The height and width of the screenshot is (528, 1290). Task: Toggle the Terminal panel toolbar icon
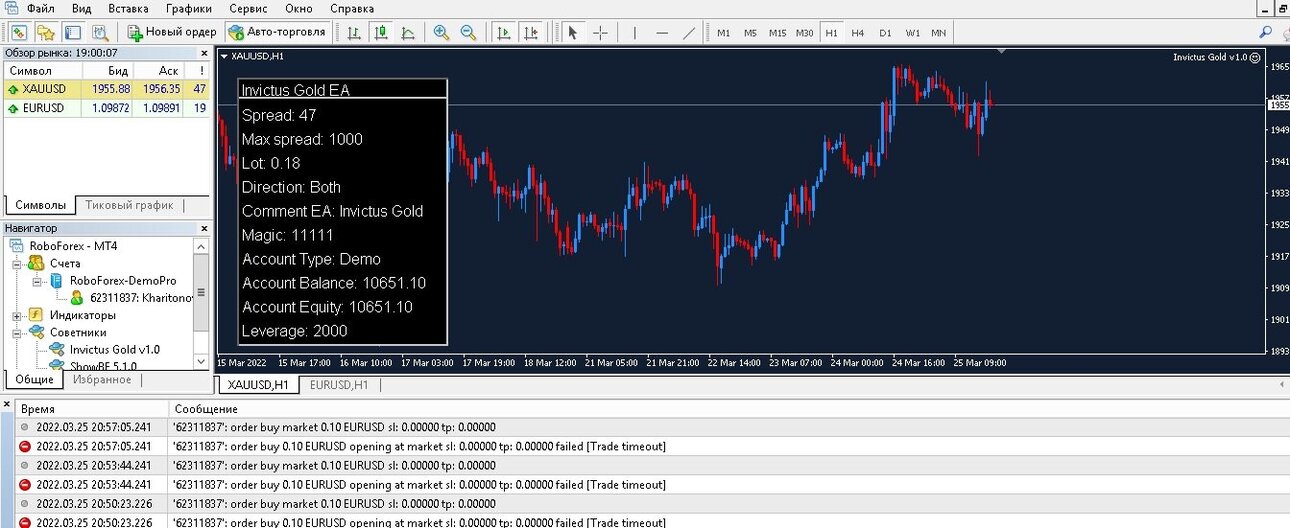tap(72, 32)
